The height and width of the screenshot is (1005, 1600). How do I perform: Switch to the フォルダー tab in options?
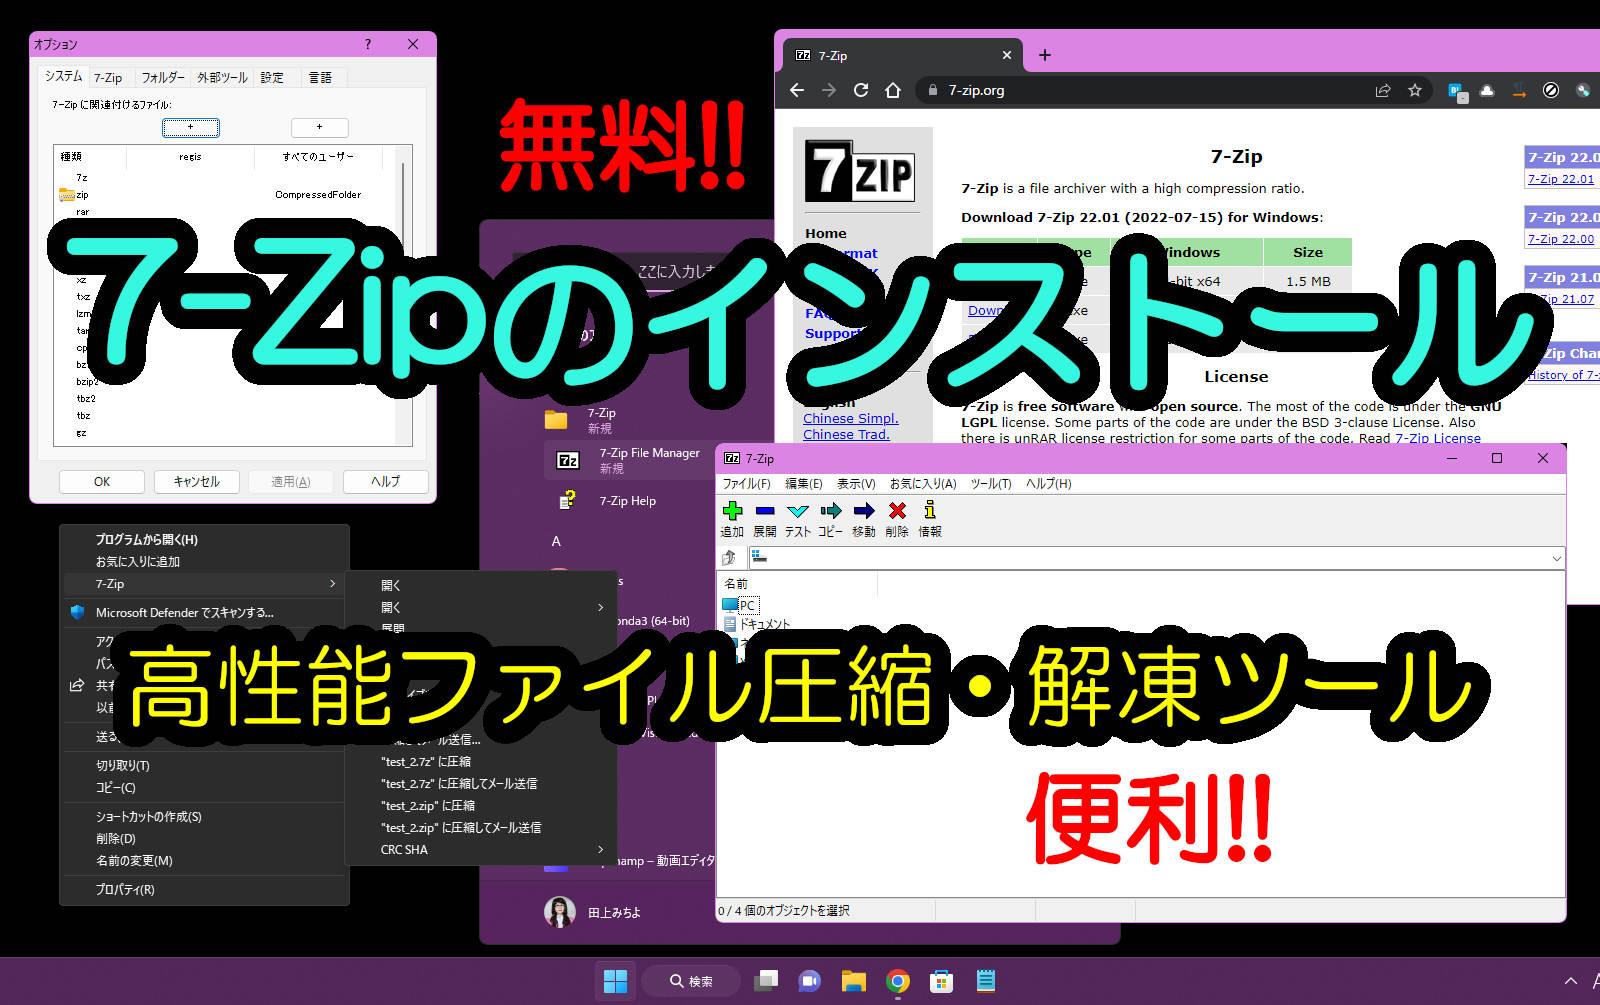[x=162, y=77]
